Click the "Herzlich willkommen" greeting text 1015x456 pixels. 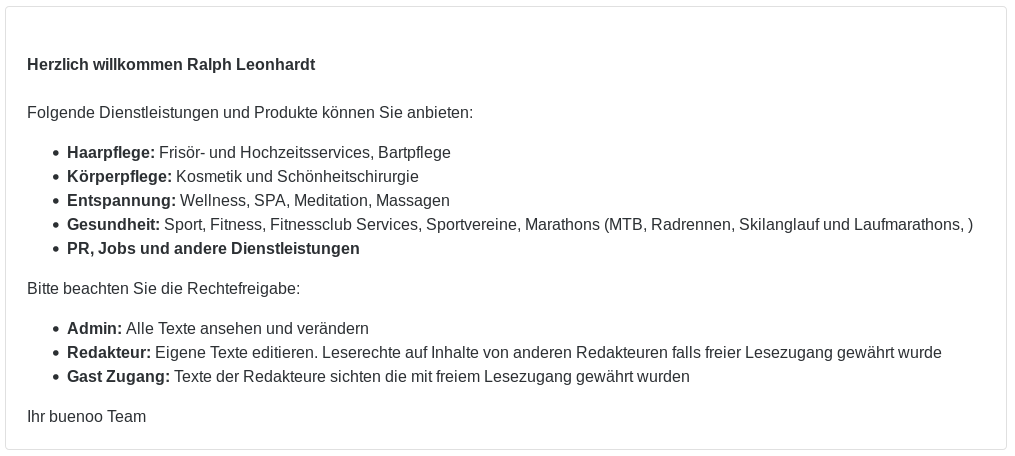(105, 65)
